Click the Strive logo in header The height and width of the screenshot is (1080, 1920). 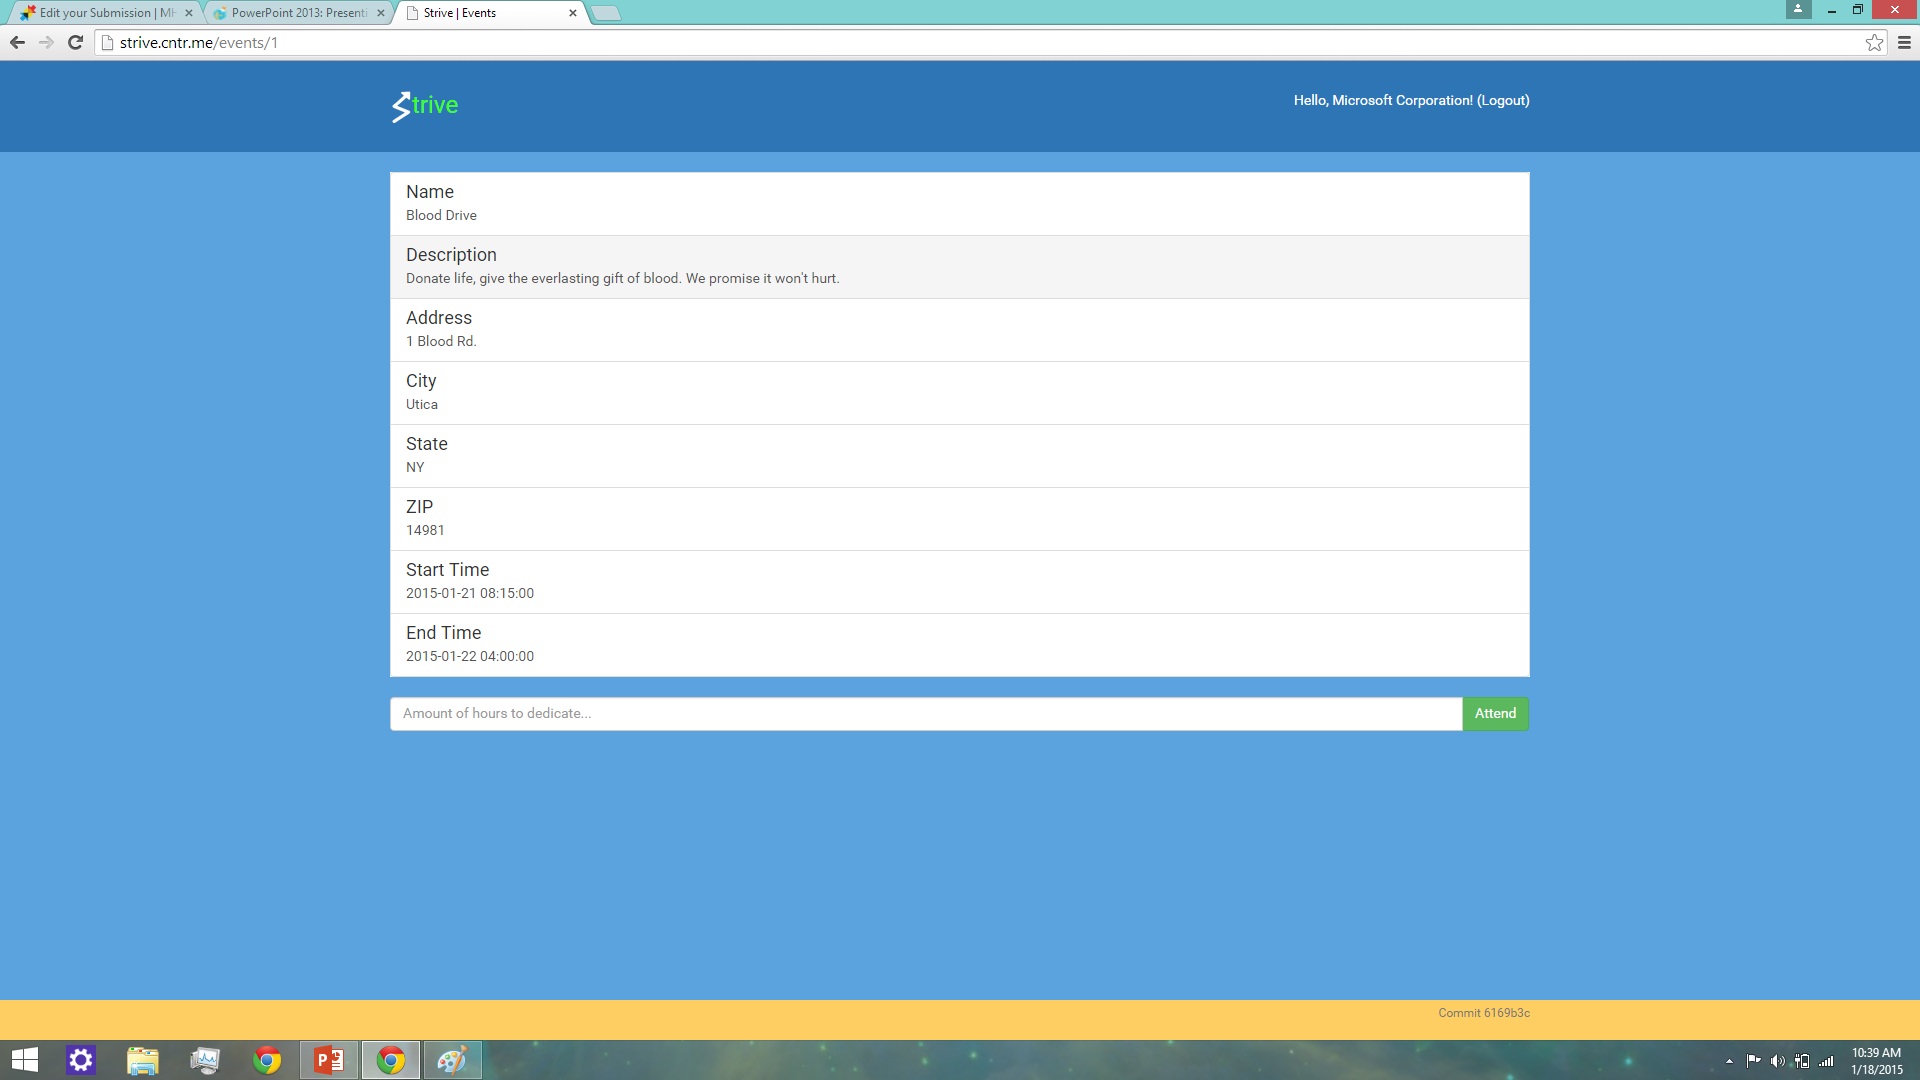[425, 105]
